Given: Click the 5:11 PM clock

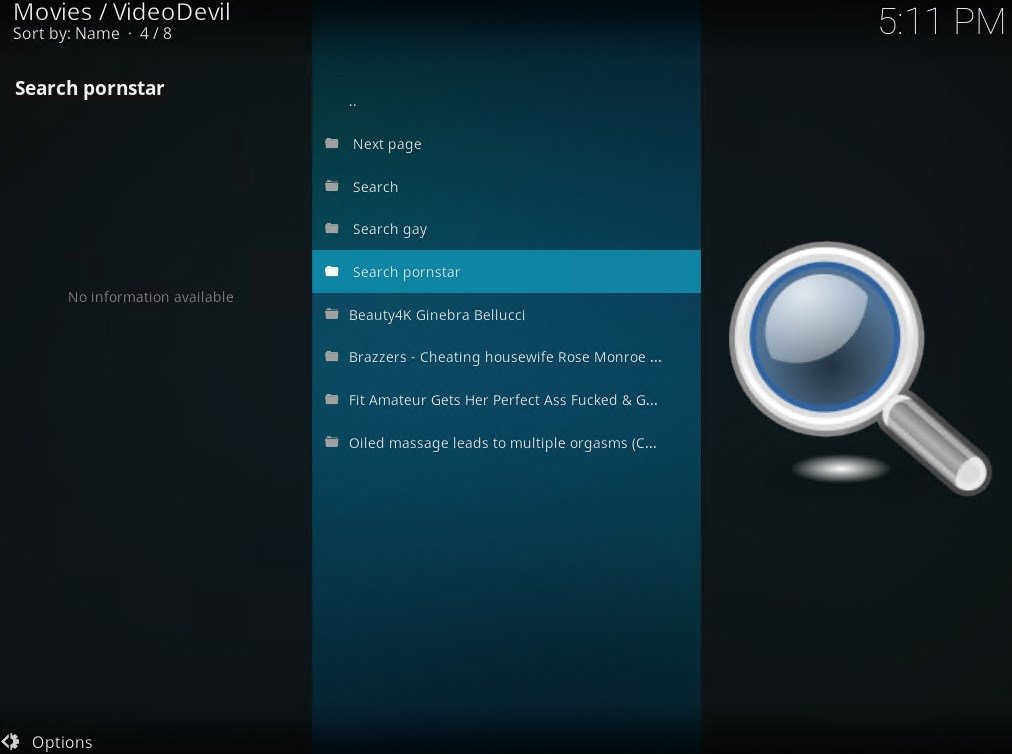Looking at the screenshot, I should pyautogui.click(x=942, y=21).
